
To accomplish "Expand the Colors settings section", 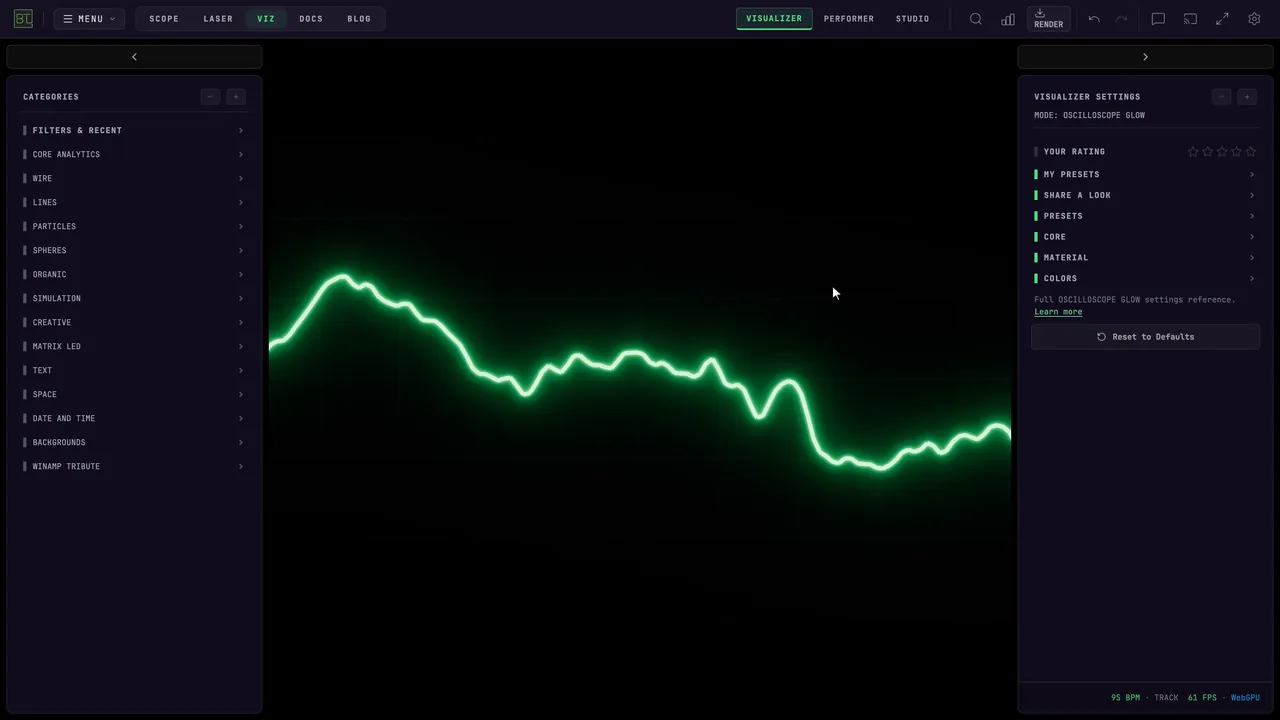I will coord(1145,278).
